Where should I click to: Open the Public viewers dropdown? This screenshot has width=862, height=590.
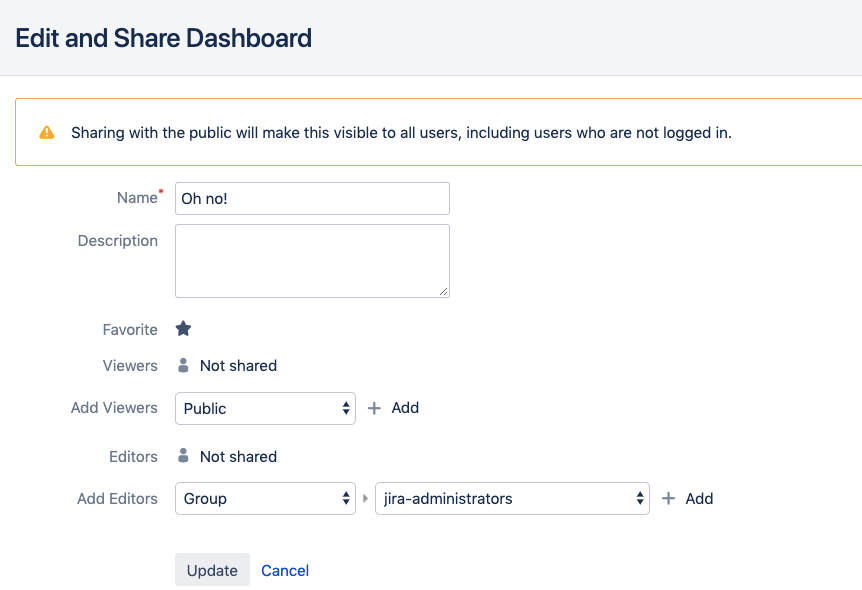point(265,408)
